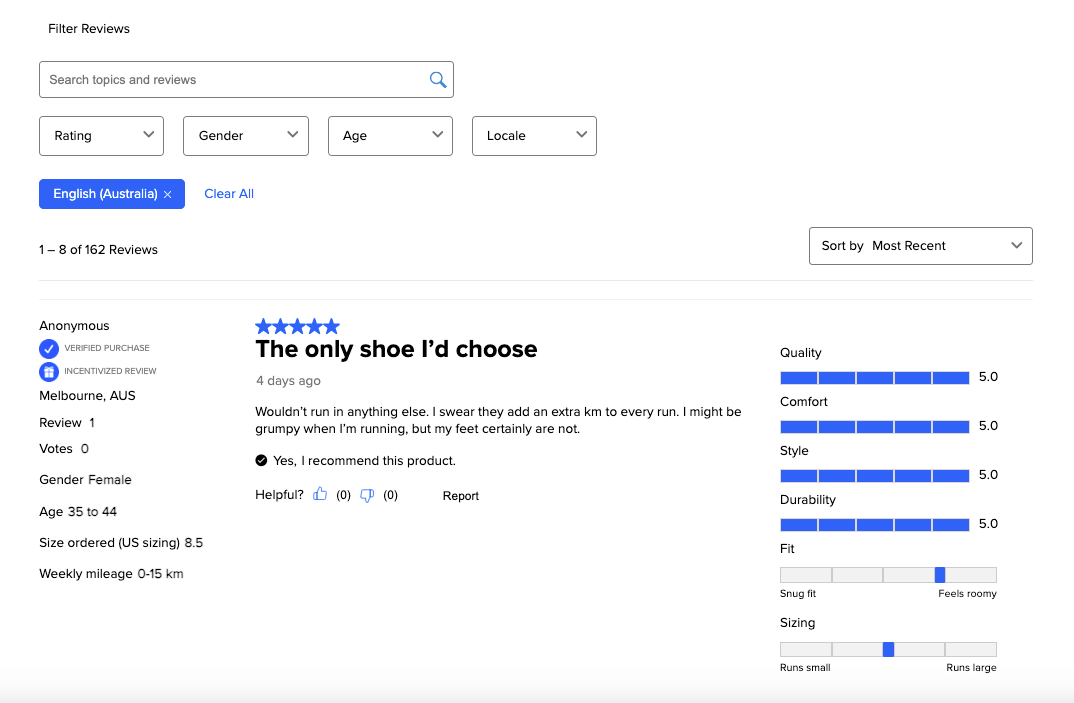Click the thumbs down unhelpful icon
Image resolution: width=1074 pixels, height=703 pixels.
(367, 494)
